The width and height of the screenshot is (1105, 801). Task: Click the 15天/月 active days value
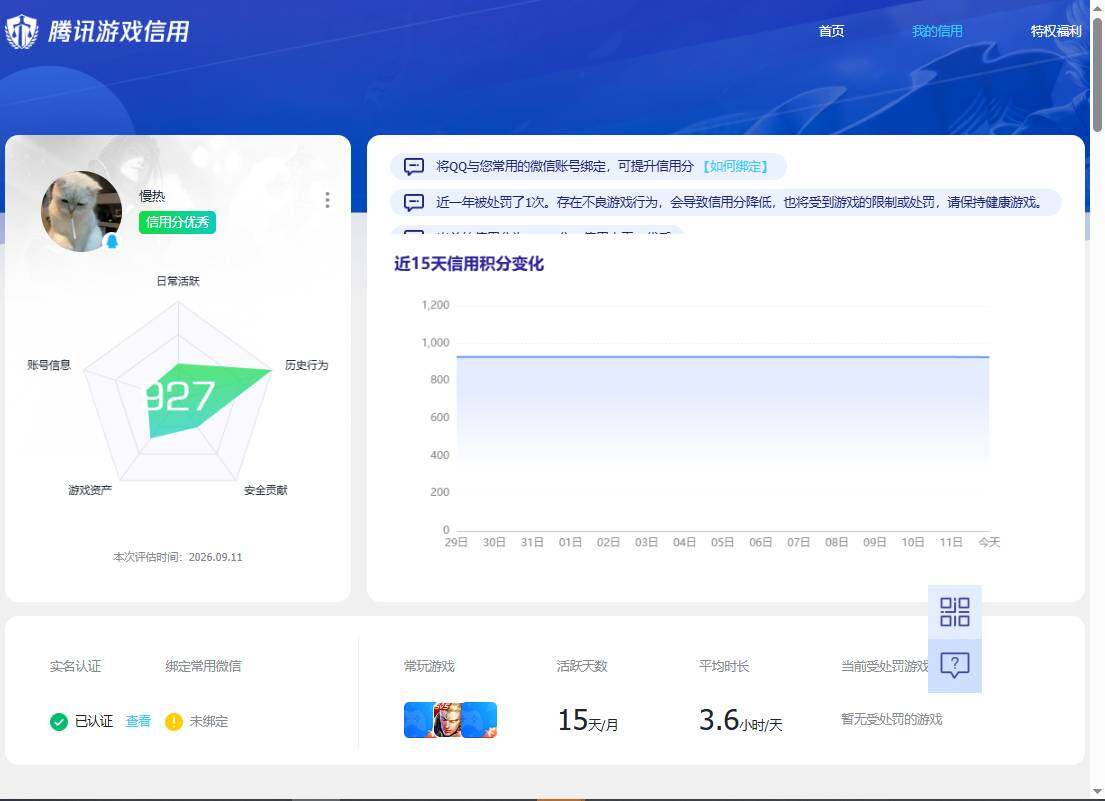pos(588,720)
